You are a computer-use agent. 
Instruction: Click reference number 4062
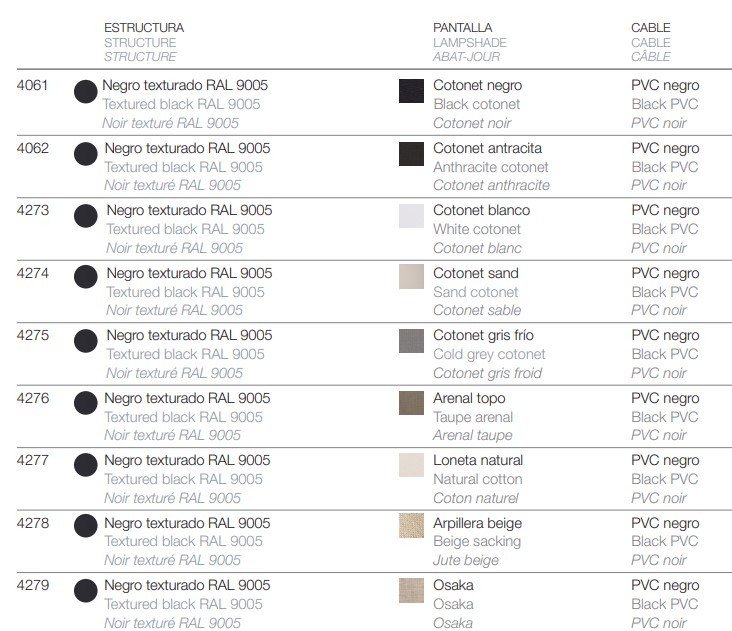(x=33, y=148)
